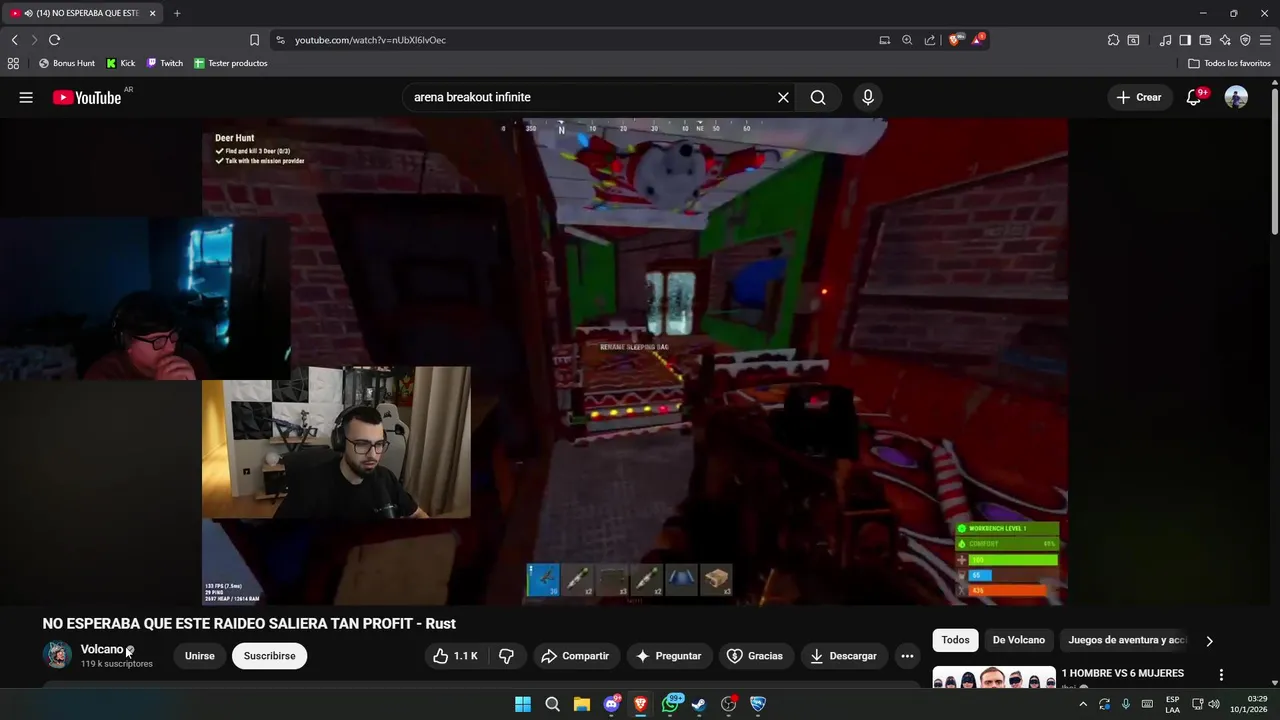Image resolution: width=1280 pixels, height=720 pixels.
Task: Open the YouTube guide hamburger menu
Action: 26,97
